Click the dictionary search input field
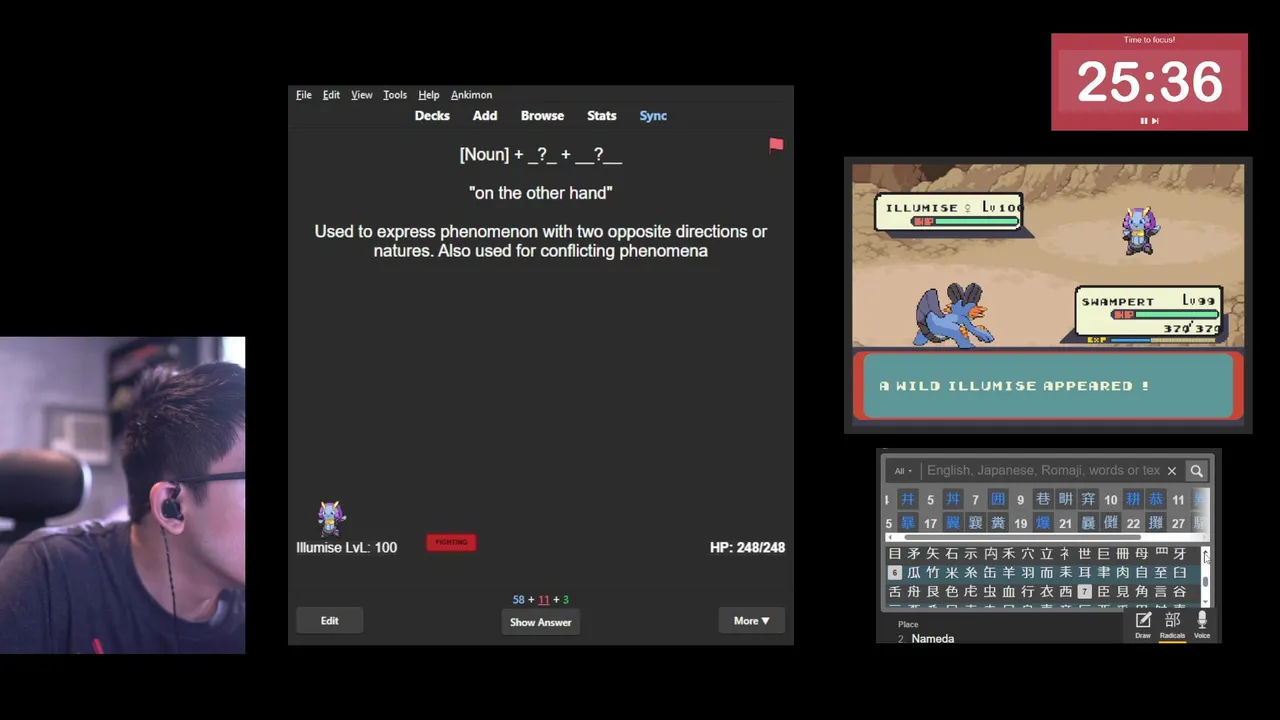This screenshot has width=1280, height=720. click(x=1043, y=471)
